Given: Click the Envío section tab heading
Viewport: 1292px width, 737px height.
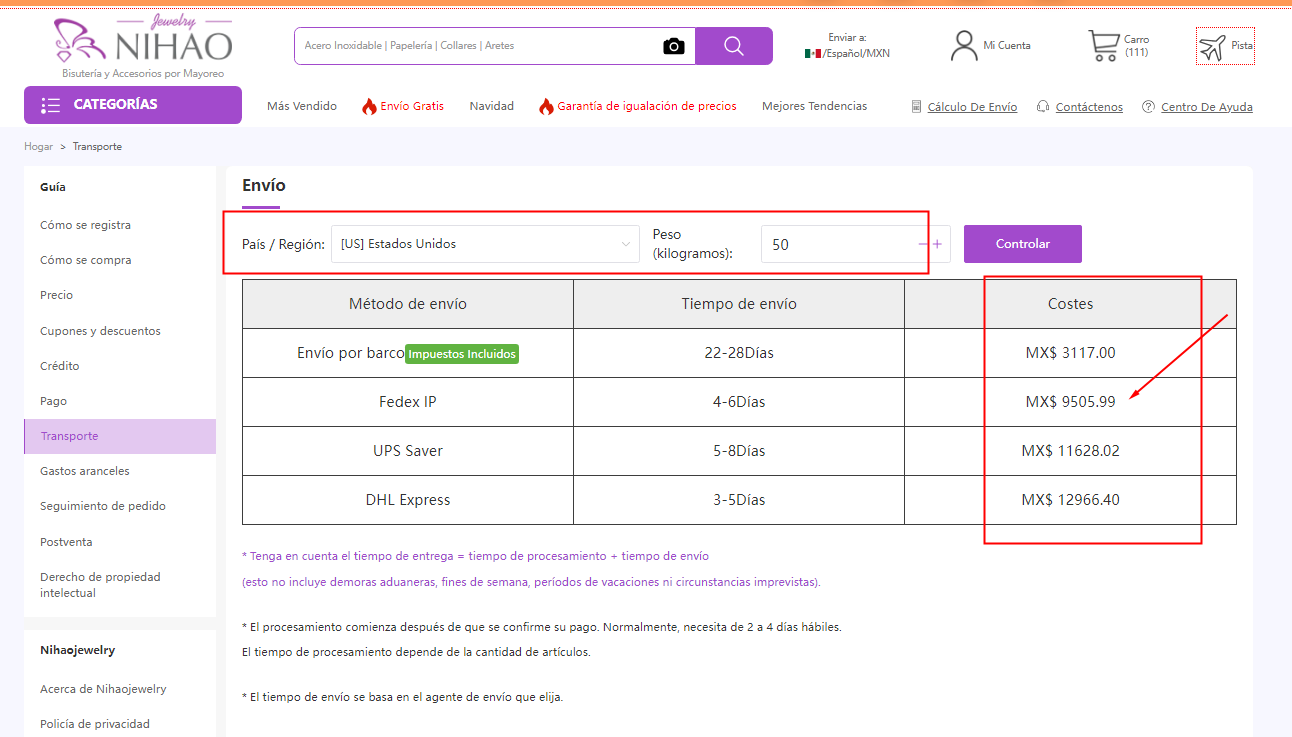Looking at the screenshot, I should tap(264, 186).
